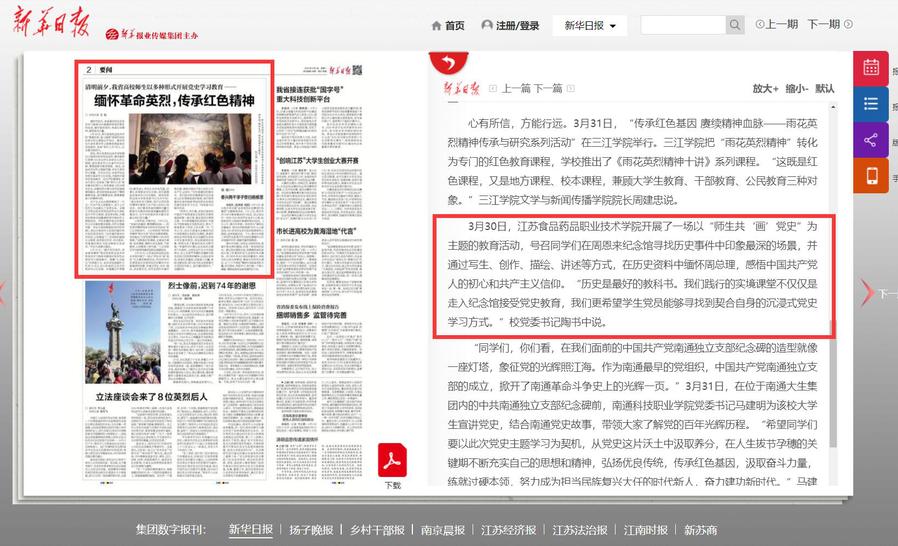
Task: Click inside the search input field
Action: click(x=682, y=25)
